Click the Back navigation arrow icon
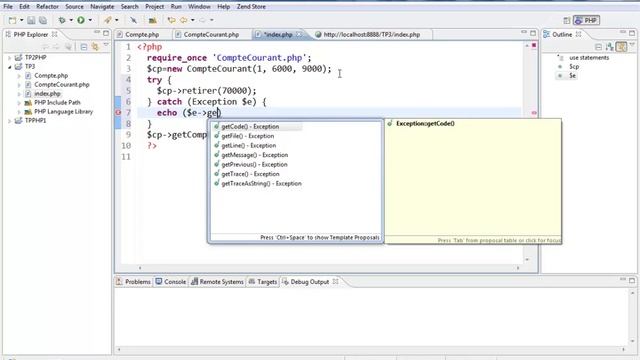640x360 pixels. [184, 20]
